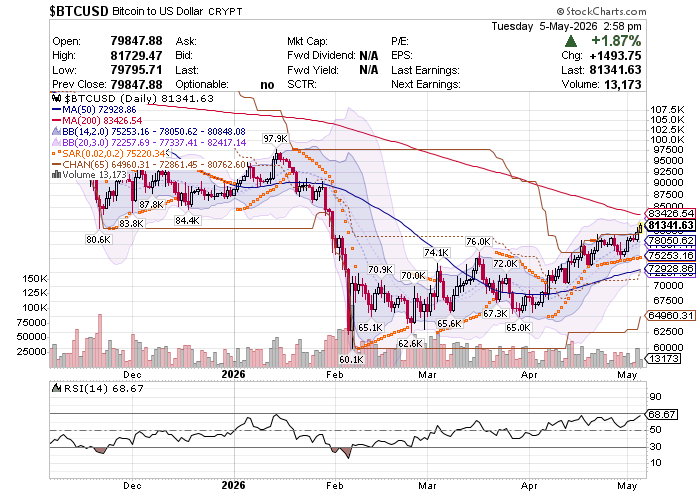700x494 pixels.
Task: Click the candlestick icon beside $BTCUSD (Daily)
Action: (x=56, y=98)
